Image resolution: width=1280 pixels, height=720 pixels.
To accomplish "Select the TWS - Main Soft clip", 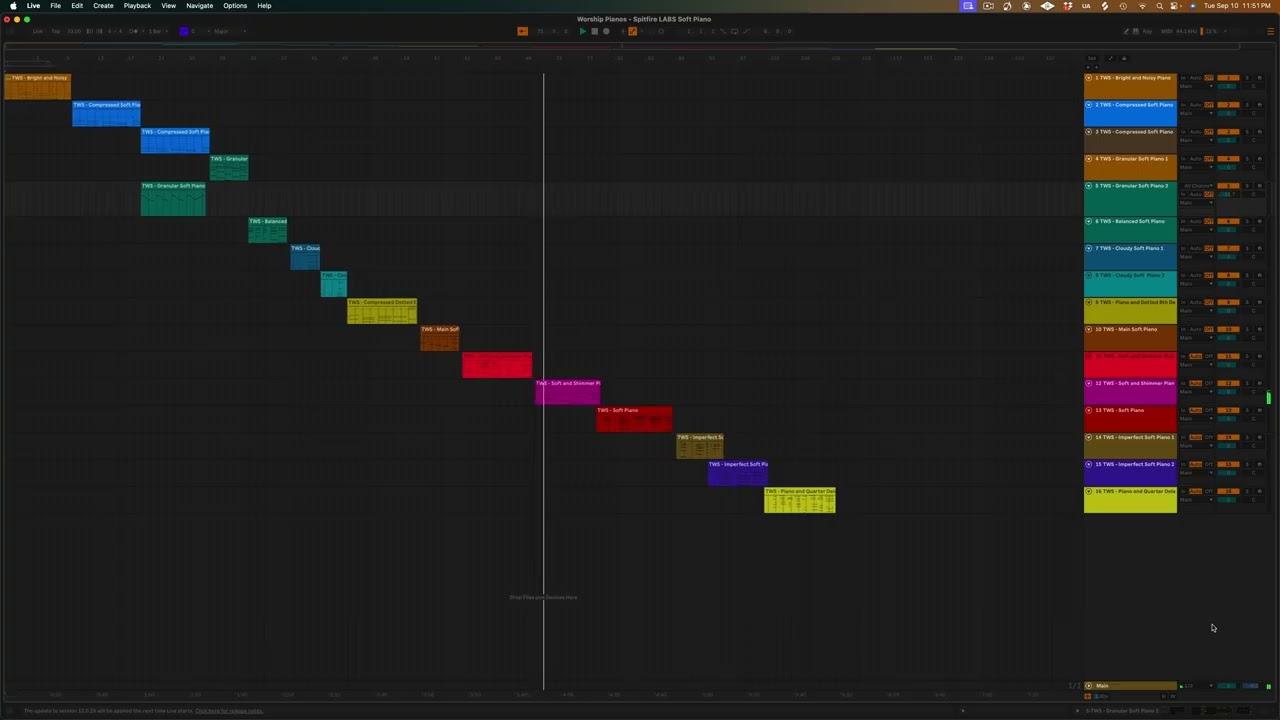I will click(440, 339).
